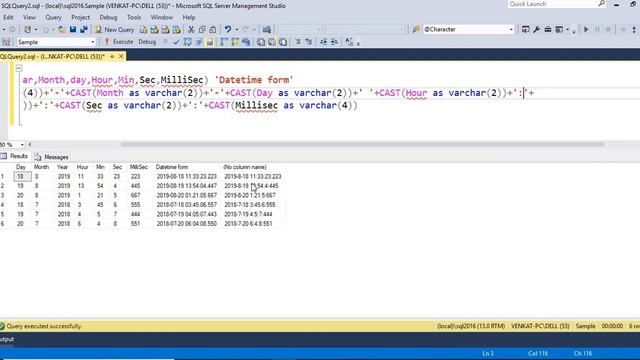Viewport: 640px width, 360px height.
Task: Click the Decrease Indent icon
Action: (x=323, y=42)
